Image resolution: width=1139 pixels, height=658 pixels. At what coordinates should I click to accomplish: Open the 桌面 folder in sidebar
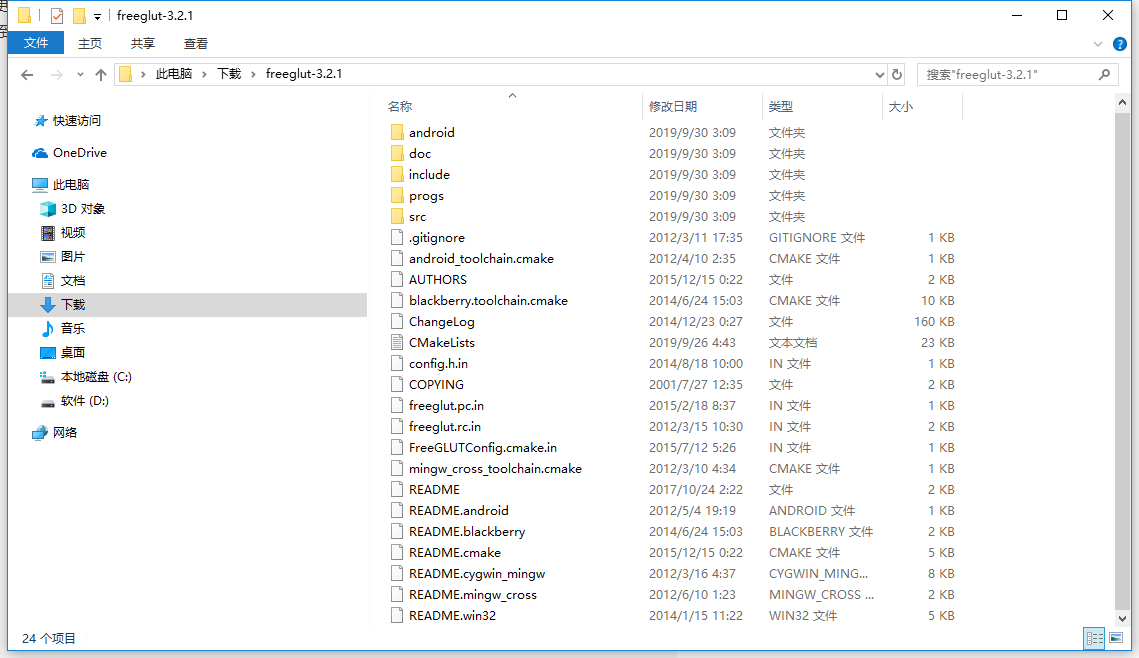click(73, 352)
